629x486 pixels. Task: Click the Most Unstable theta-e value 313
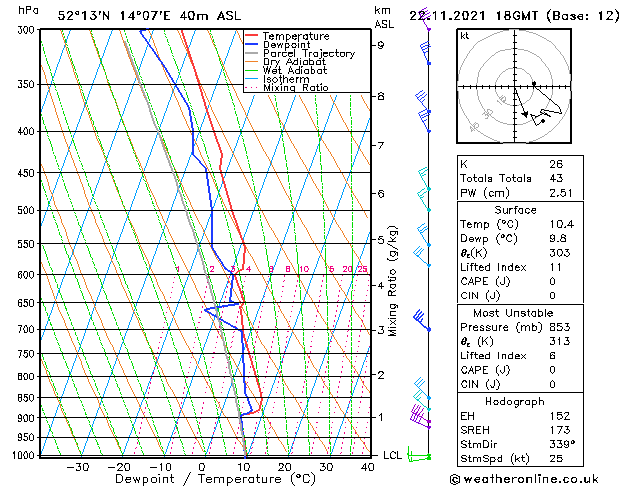[560, 341]
